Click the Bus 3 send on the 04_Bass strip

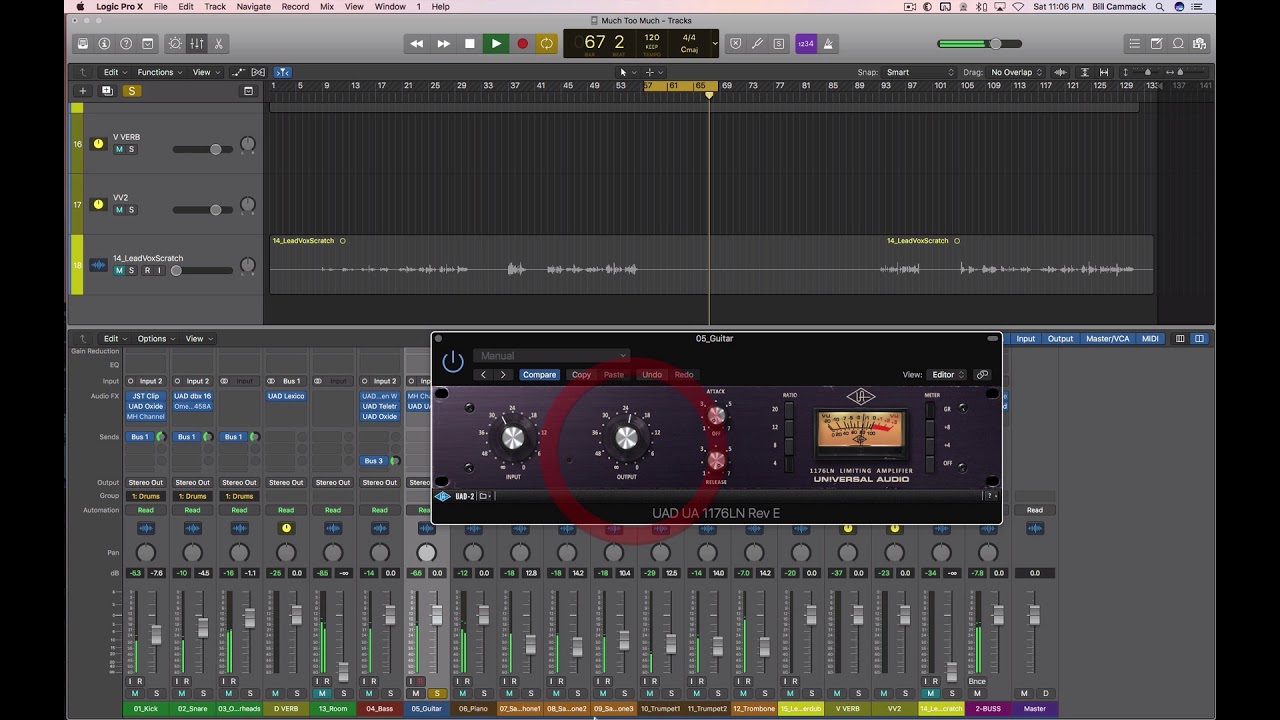[x=374, y=461]
